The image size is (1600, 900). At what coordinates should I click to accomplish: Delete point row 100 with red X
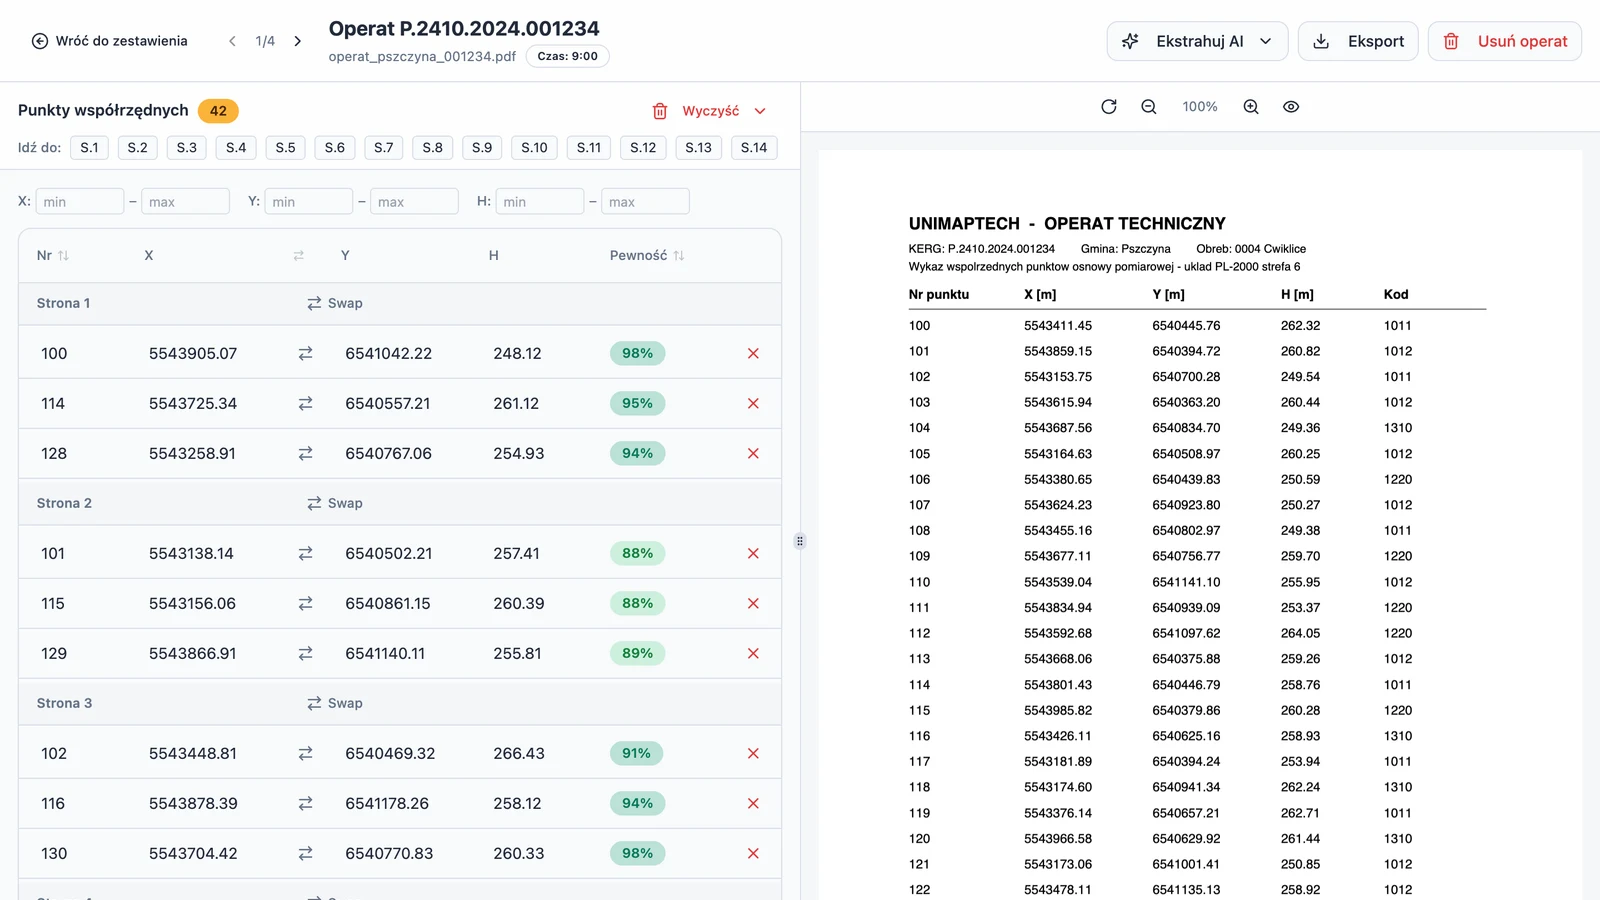(x=753, y=354)
